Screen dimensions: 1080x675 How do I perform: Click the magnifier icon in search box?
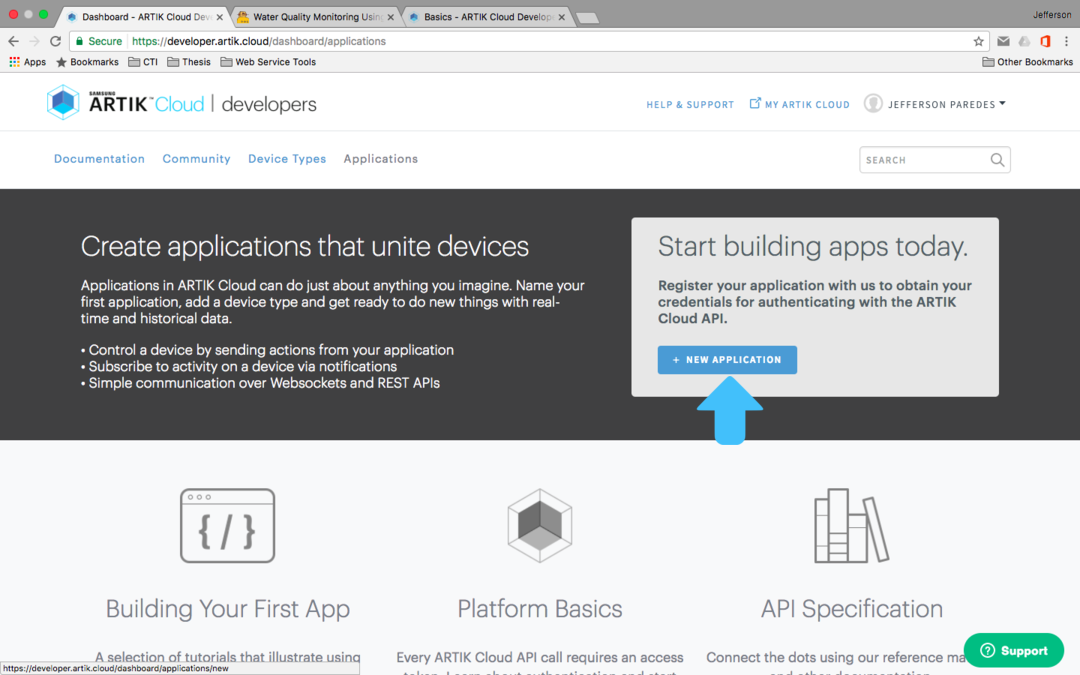click(x=997, y=160)
